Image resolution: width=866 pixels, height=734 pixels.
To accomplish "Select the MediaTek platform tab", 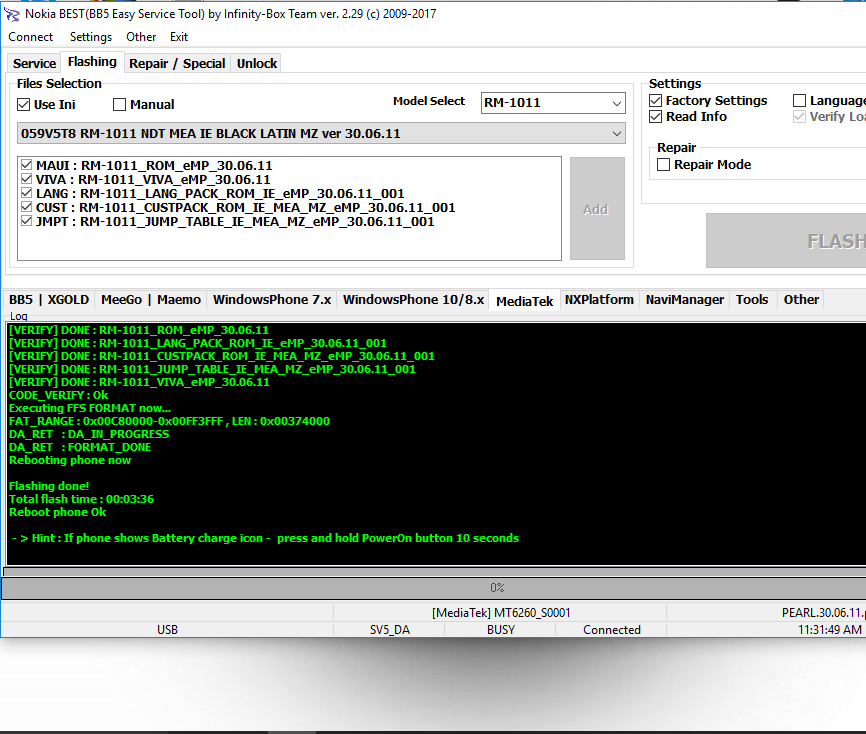I will [x=524, y=301].
